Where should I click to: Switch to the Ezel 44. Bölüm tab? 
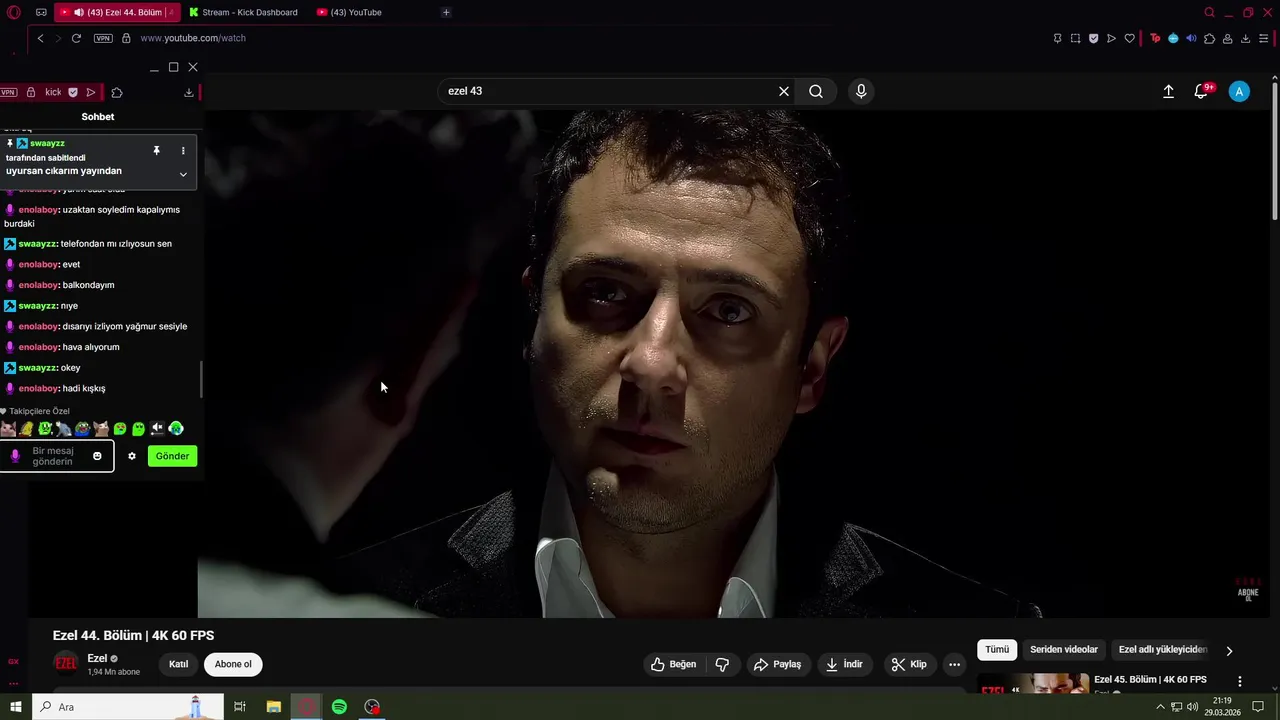click(x=116, y=12)
